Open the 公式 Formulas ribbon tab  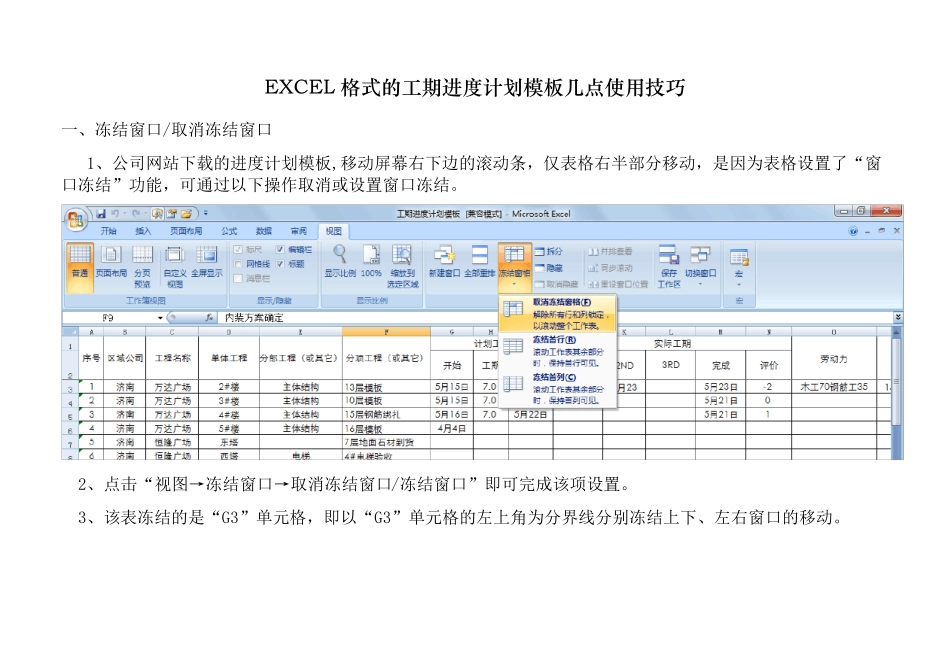[229, 231]
